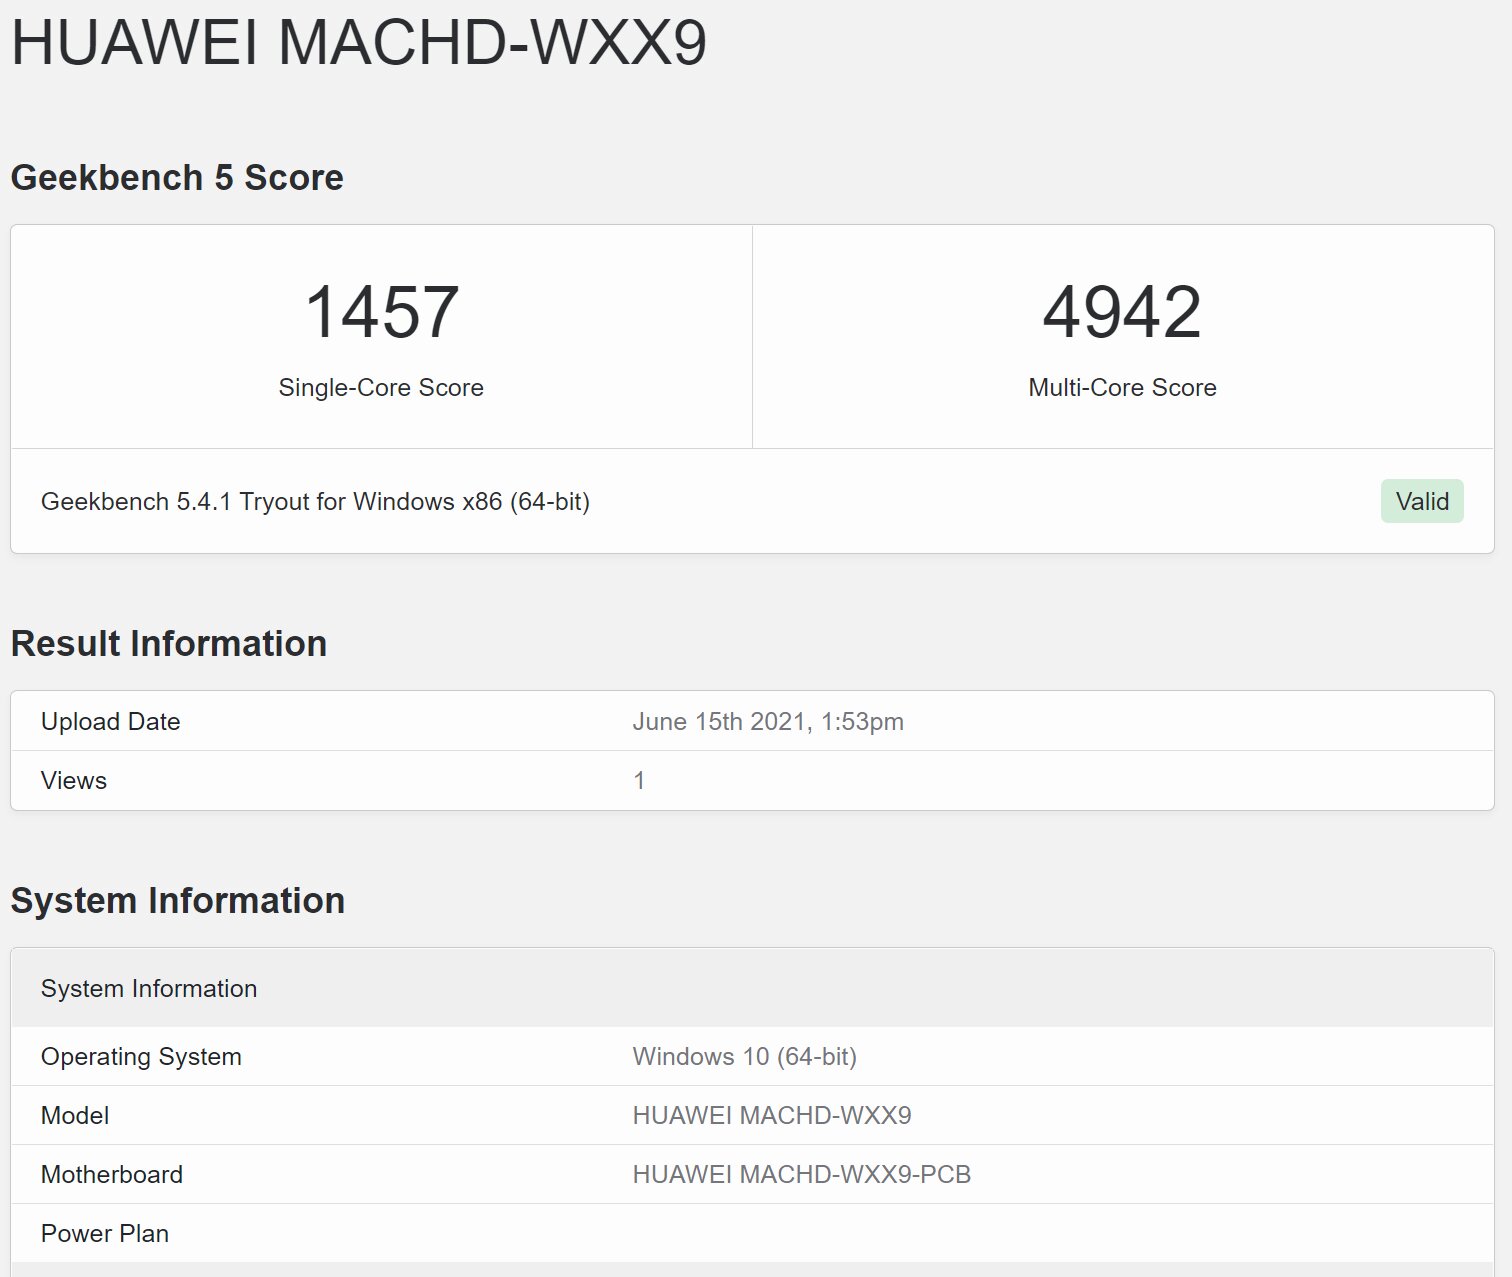1512x1277 pixels.
Task: Click the Operating System row label
Action: point(141,1057)
